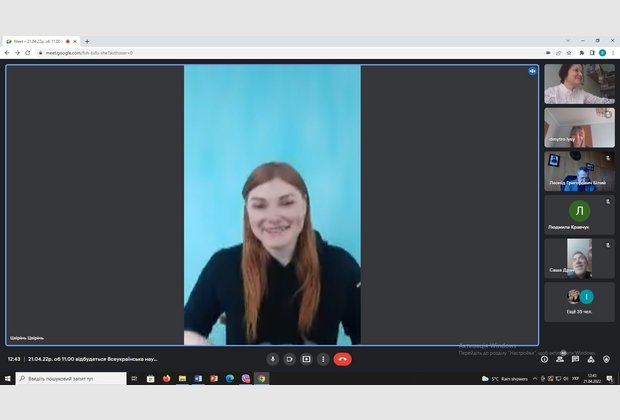Open a new browser tab
The image size is (620, 420).
[x=87, y=41]
